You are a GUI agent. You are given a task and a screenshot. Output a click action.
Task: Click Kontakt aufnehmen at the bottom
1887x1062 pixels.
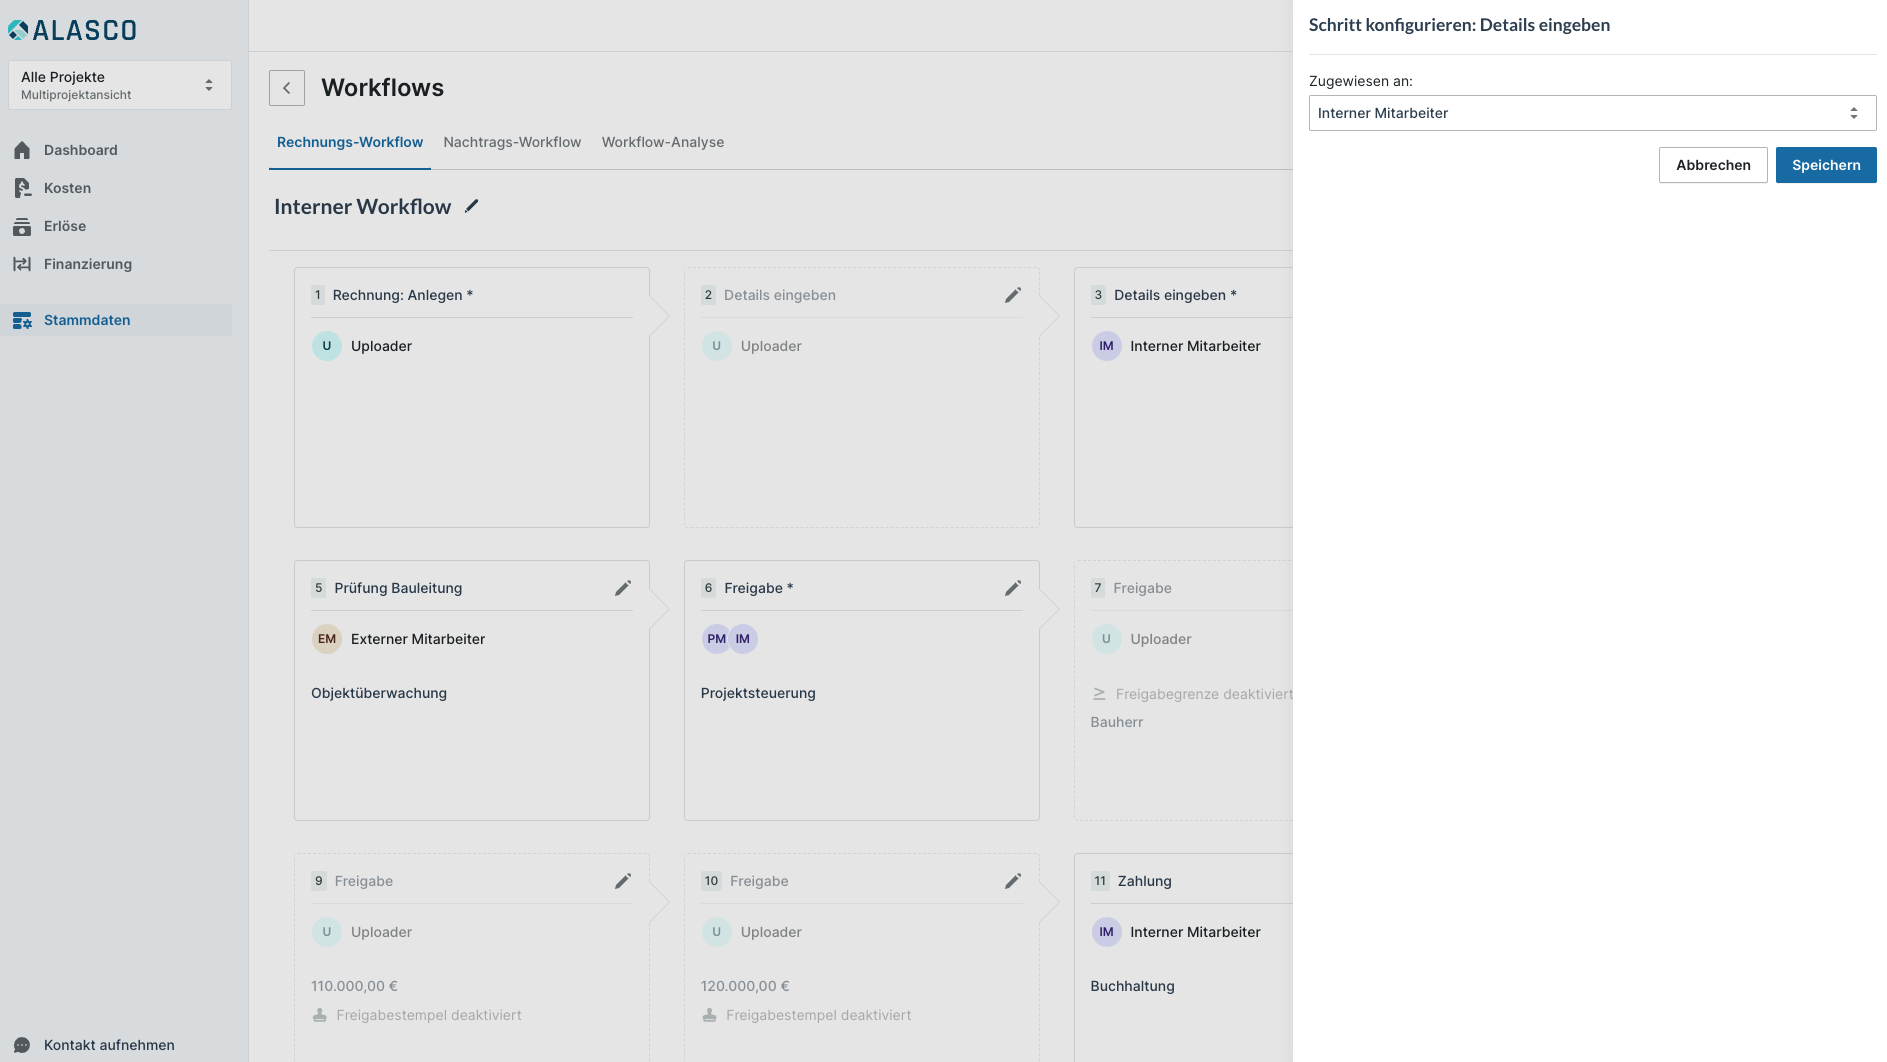[x=108, y=1045]
